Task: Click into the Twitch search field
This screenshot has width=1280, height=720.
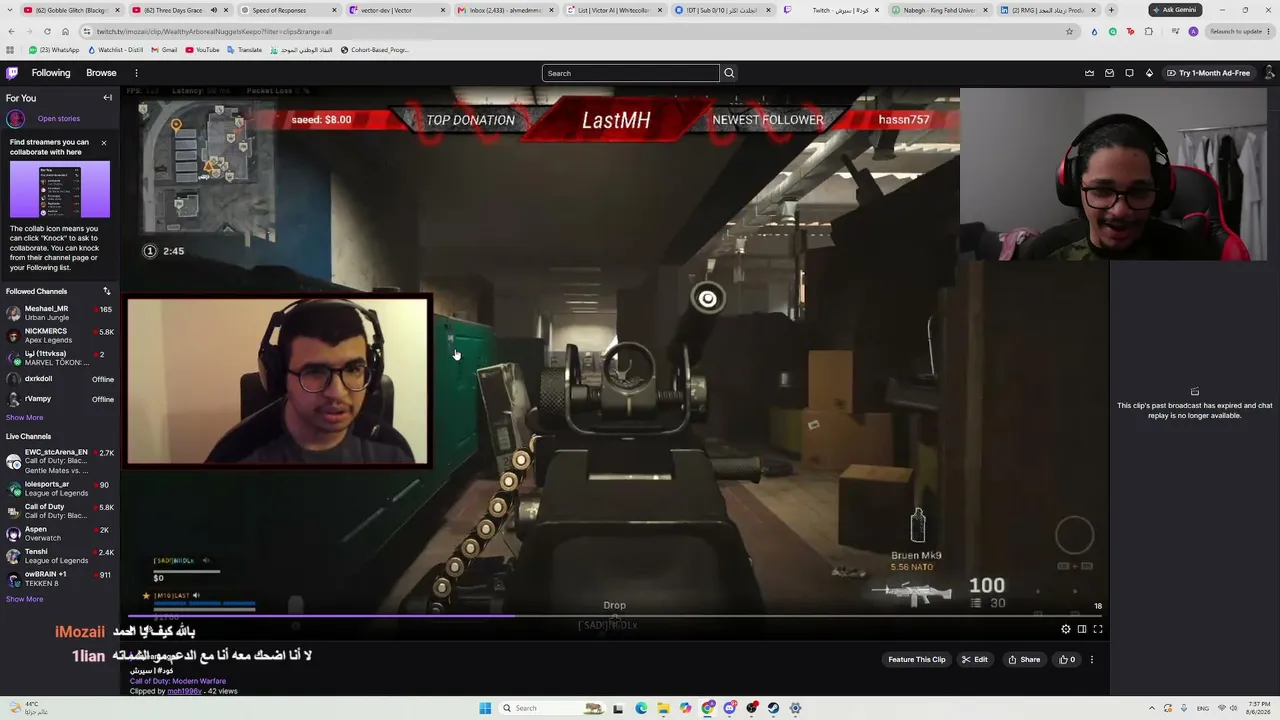Action: click(x=630, y=73)
